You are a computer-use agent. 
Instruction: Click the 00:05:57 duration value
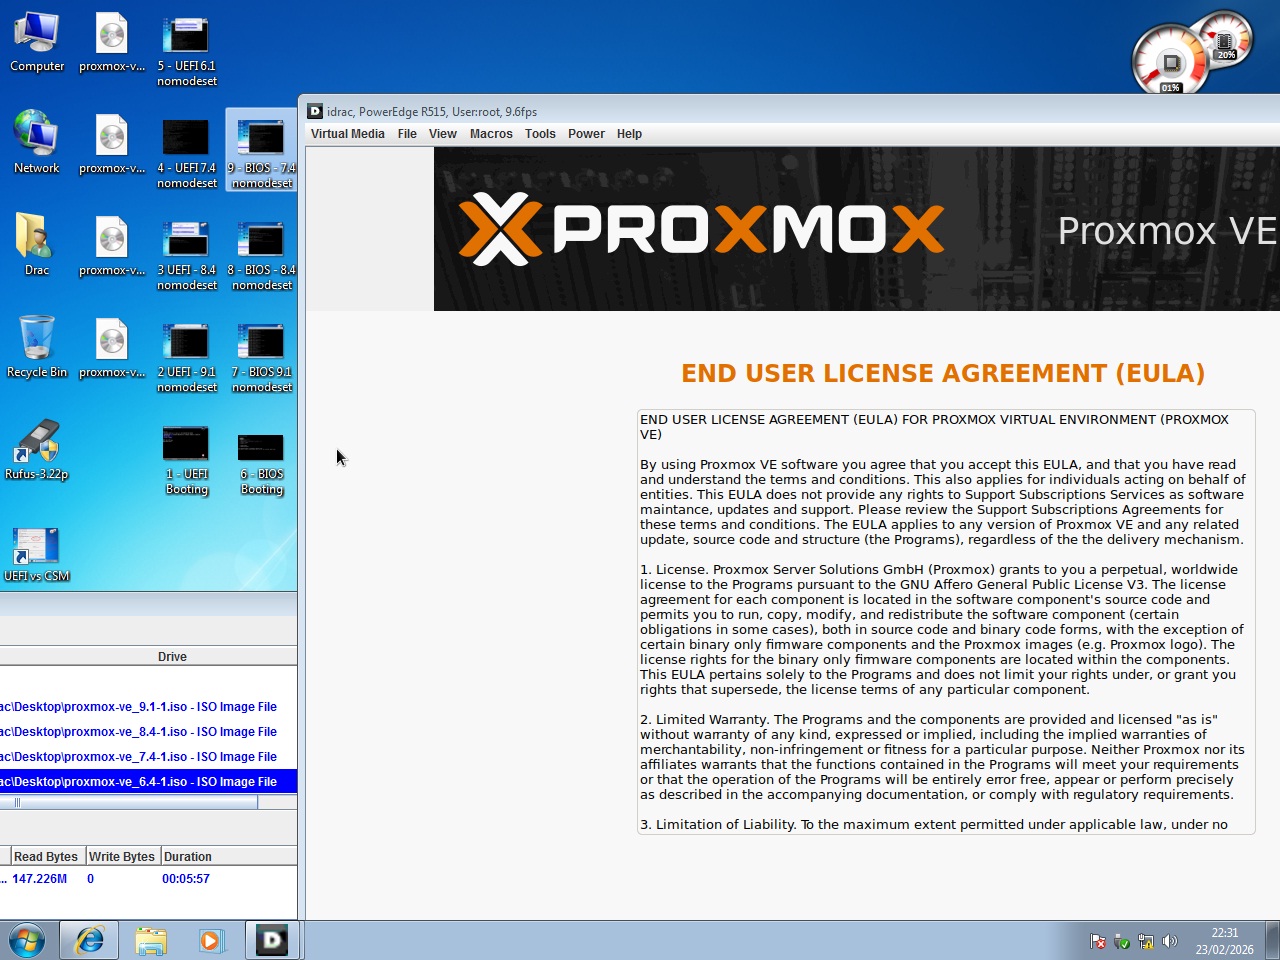pyautogui.click(x=186, y=879)
